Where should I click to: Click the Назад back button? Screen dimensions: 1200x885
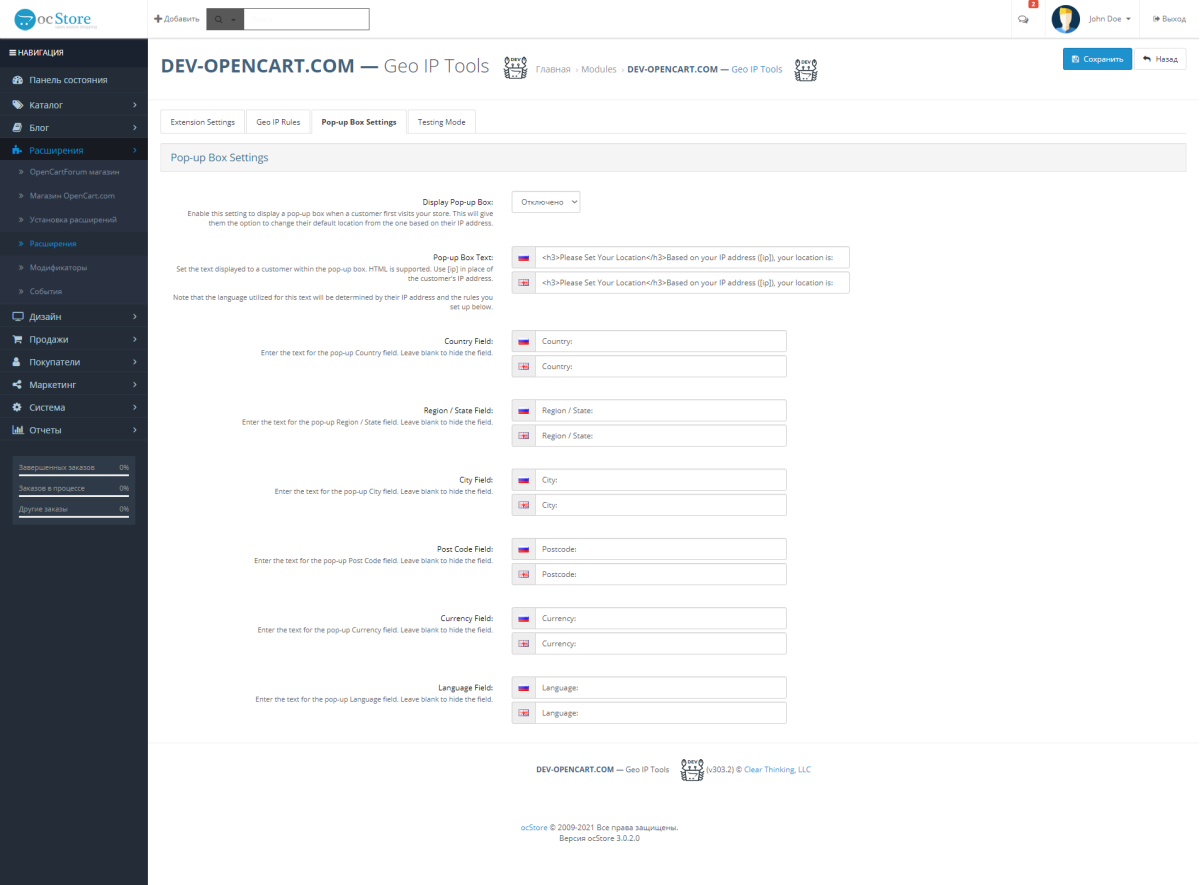[1160, 59]
